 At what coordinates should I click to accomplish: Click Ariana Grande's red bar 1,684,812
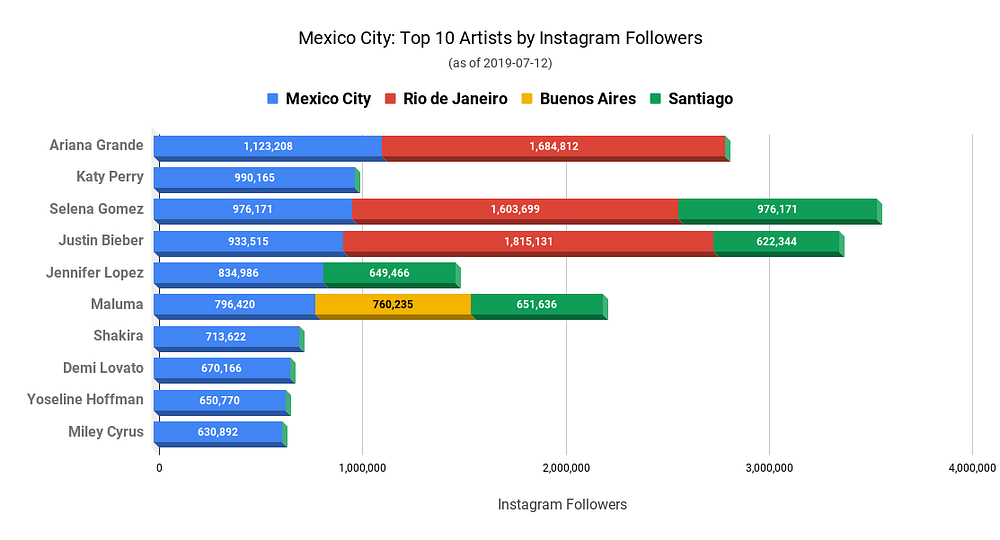[x=554, y=147]
